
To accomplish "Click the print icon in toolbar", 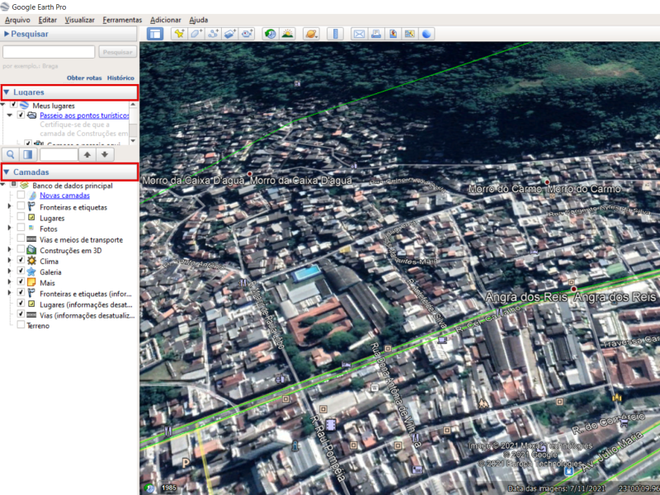I will pos(376,34).
